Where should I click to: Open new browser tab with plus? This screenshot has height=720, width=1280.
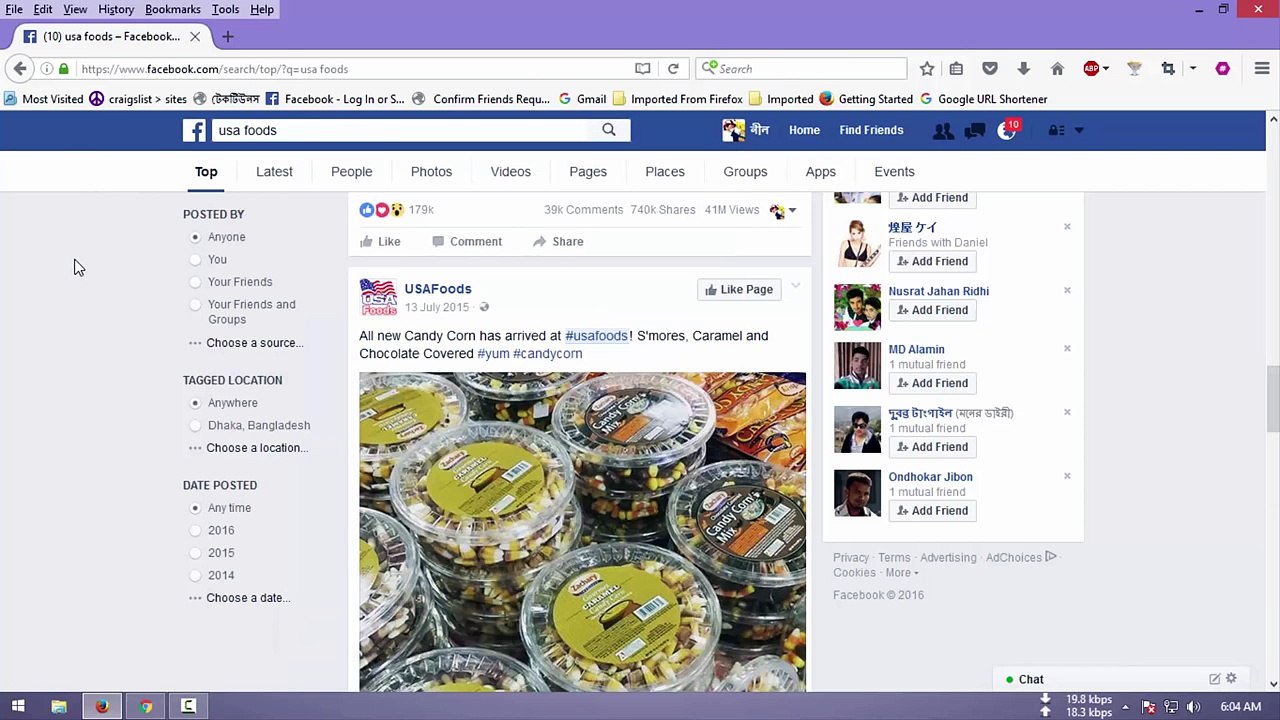[x=227, y=37]
